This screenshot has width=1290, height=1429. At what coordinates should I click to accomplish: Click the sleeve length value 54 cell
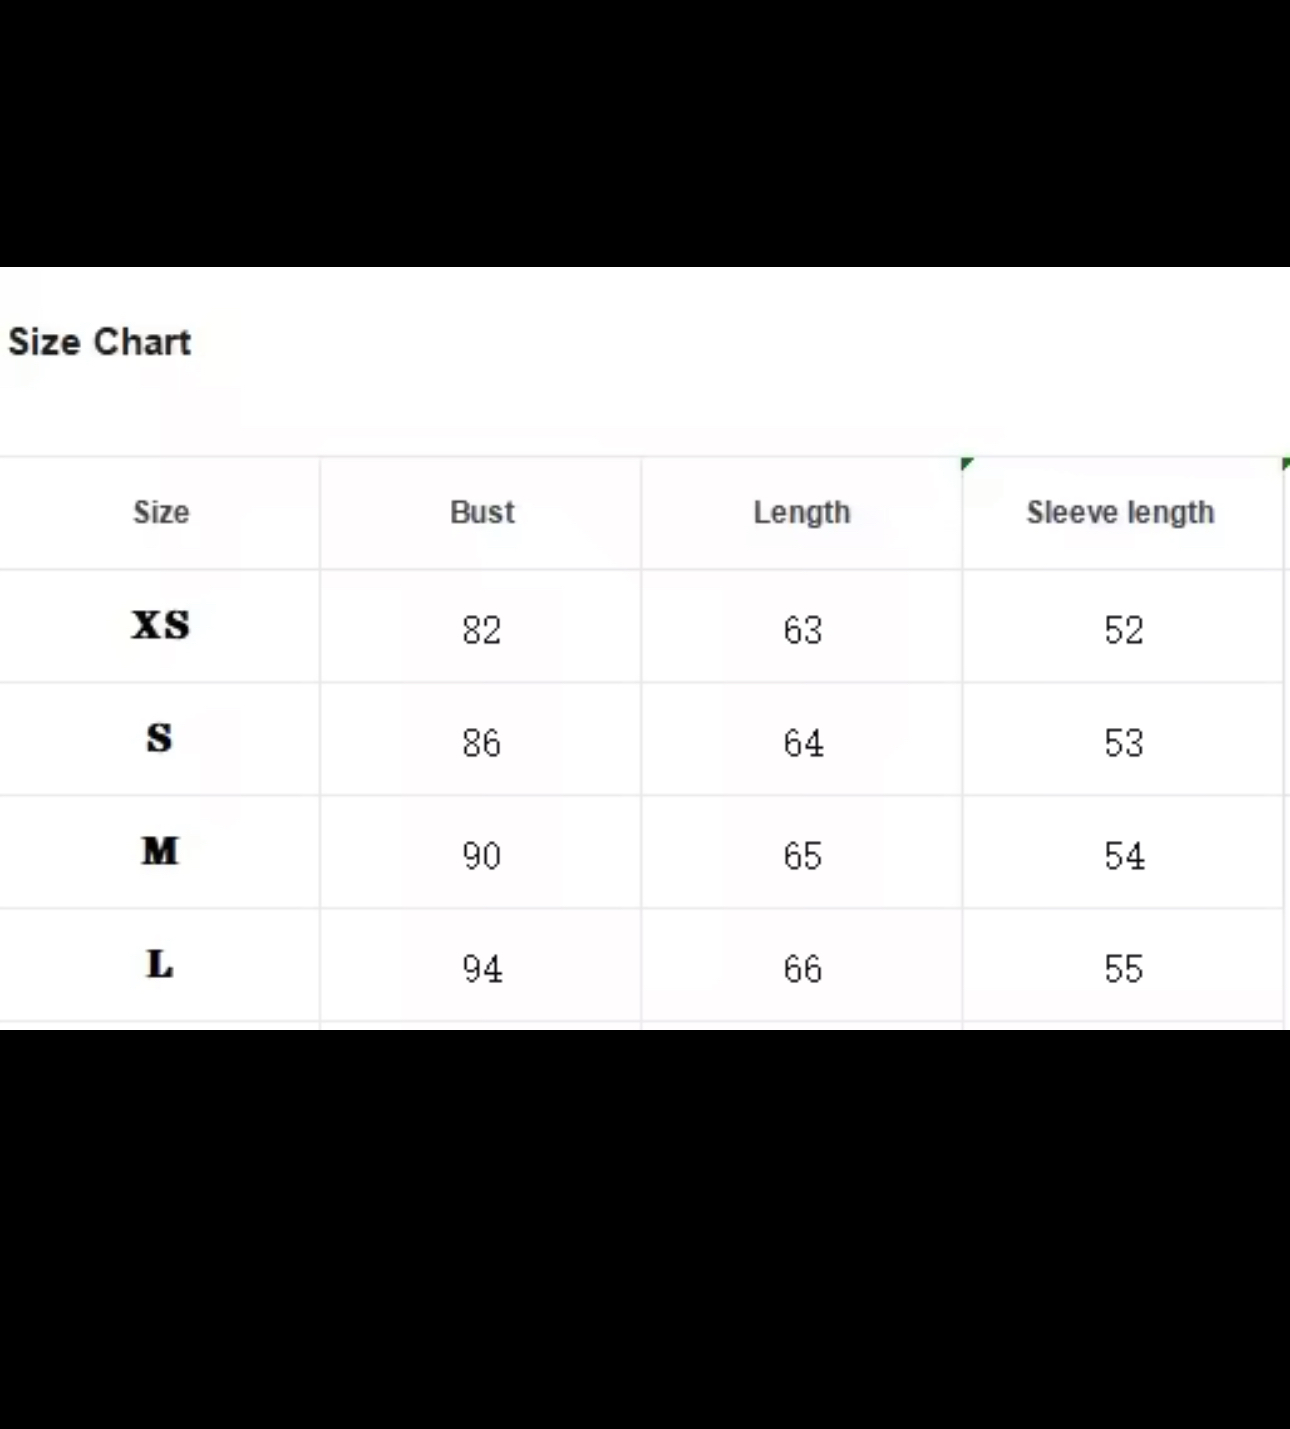click(x=1124, y=856)
